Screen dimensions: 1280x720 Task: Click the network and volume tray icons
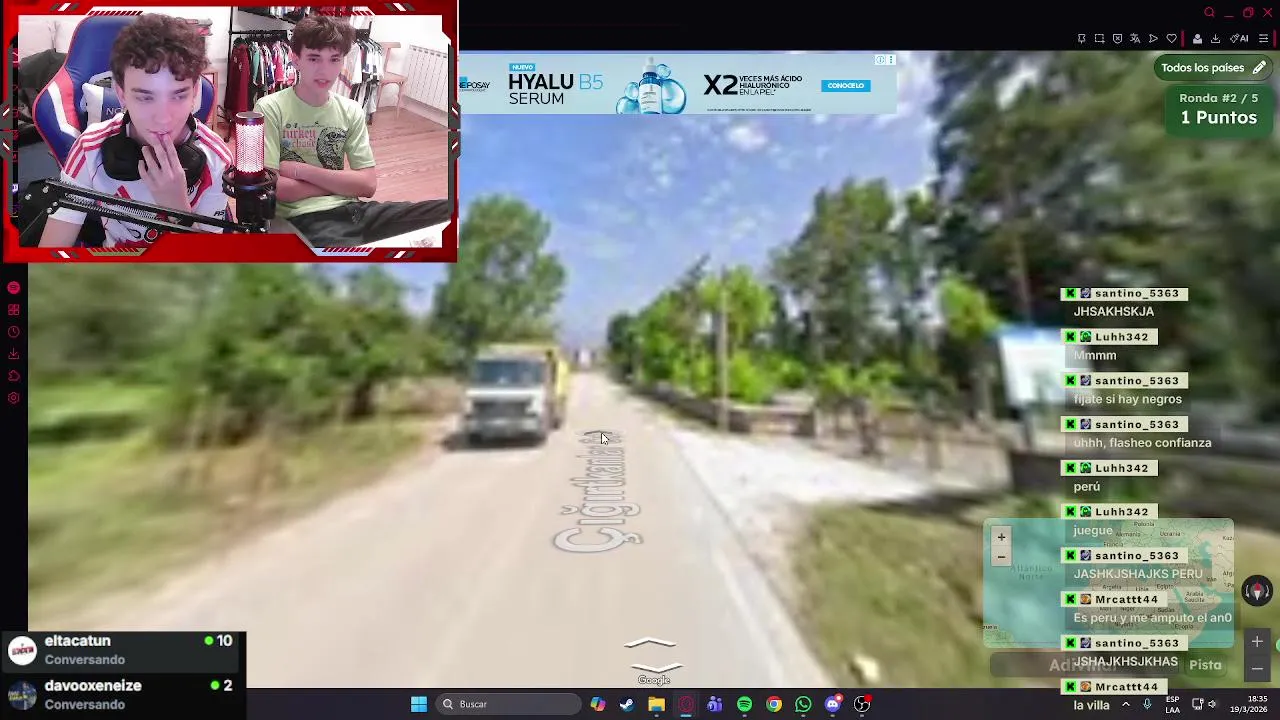click(x=1206, y=704)
